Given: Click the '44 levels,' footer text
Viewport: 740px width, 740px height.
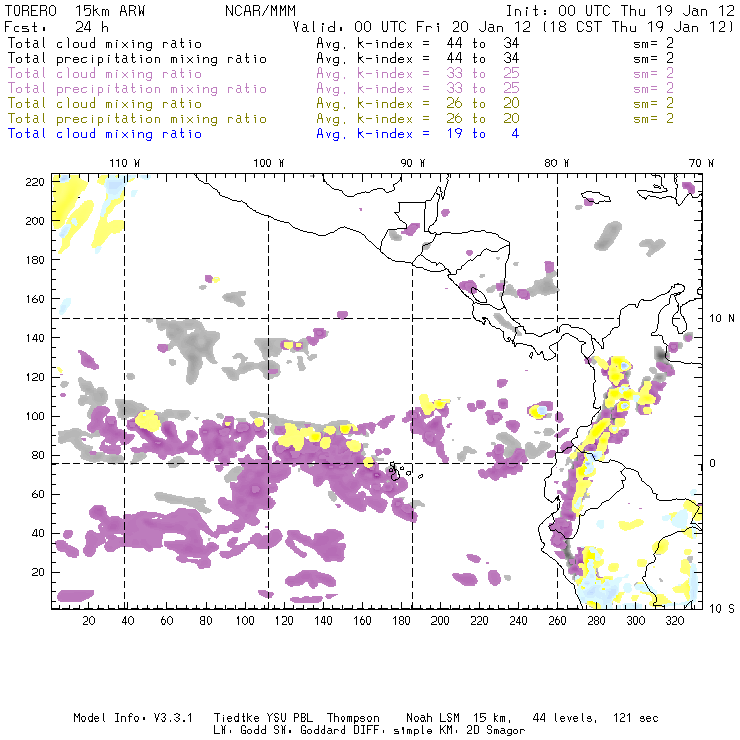Looking at the screenshot, I should point(565,718).
